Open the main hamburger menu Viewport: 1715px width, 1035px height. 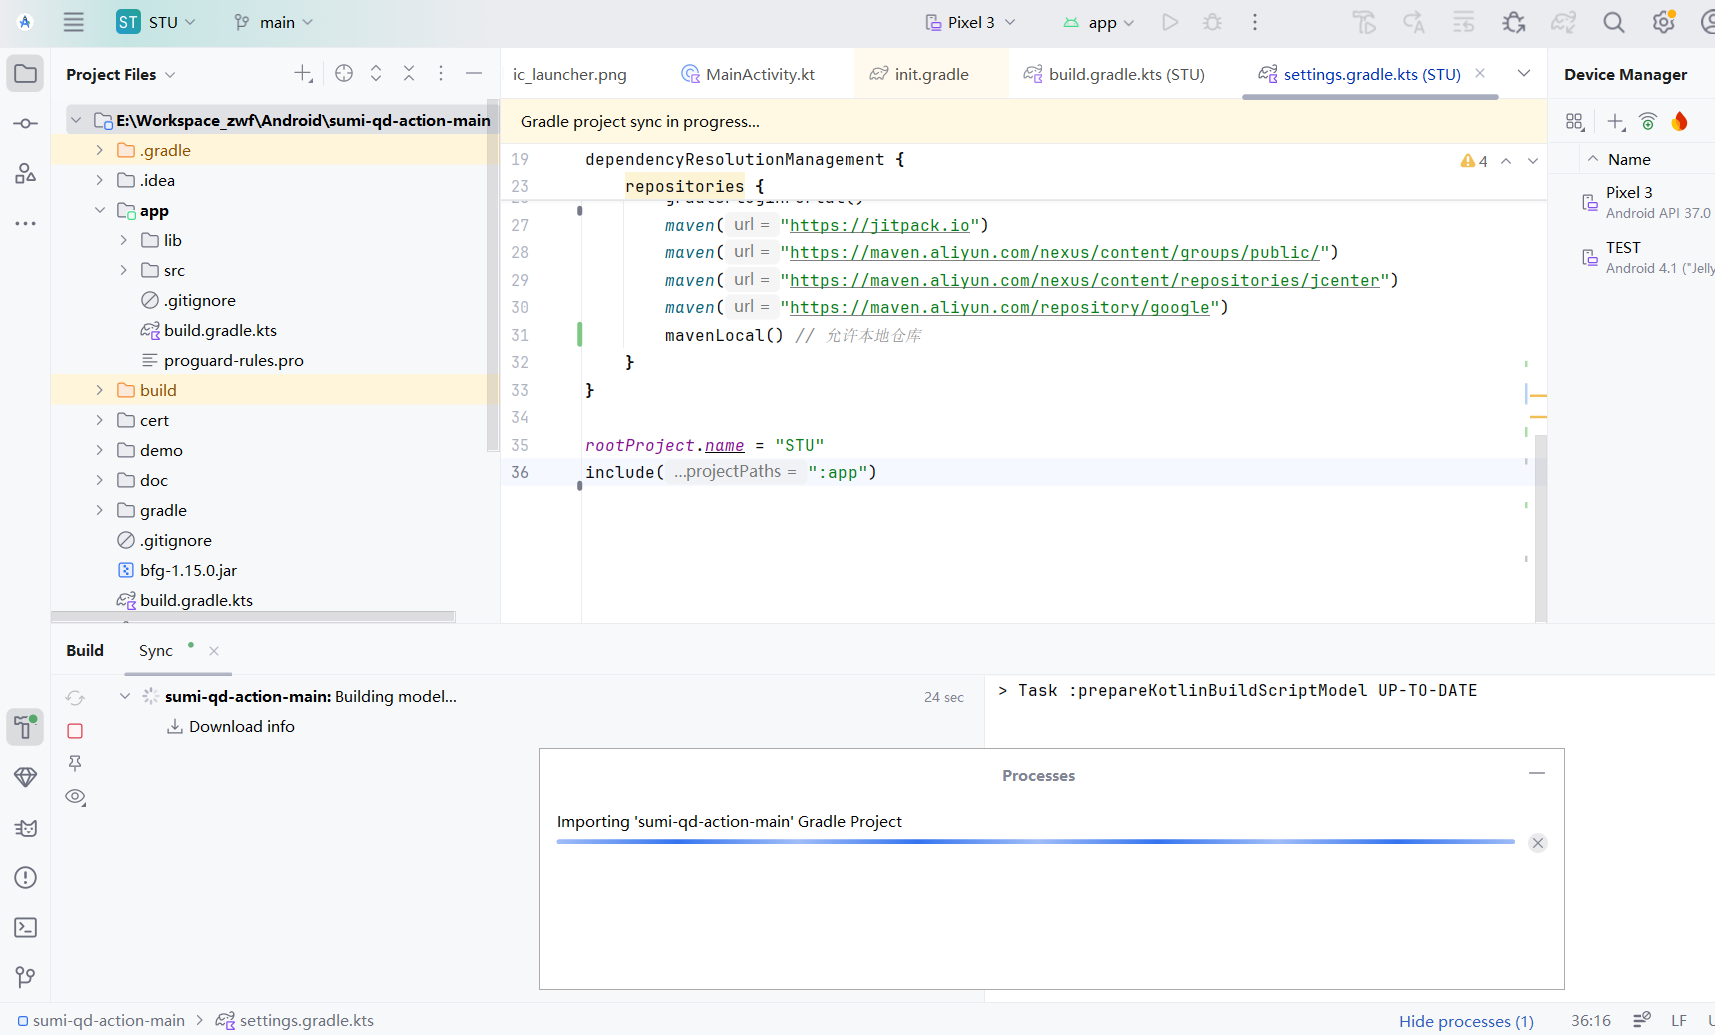(73, 22)
